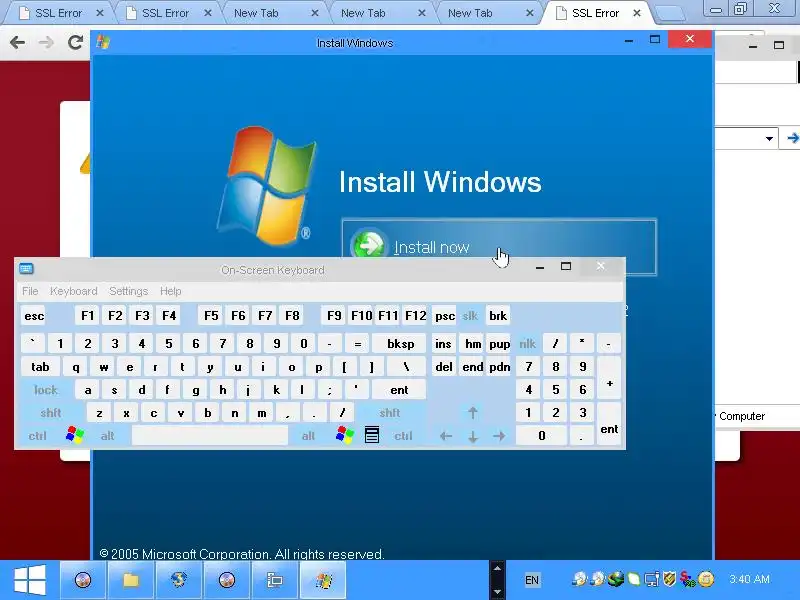Toggle the left ctrl key

(38, 436)
